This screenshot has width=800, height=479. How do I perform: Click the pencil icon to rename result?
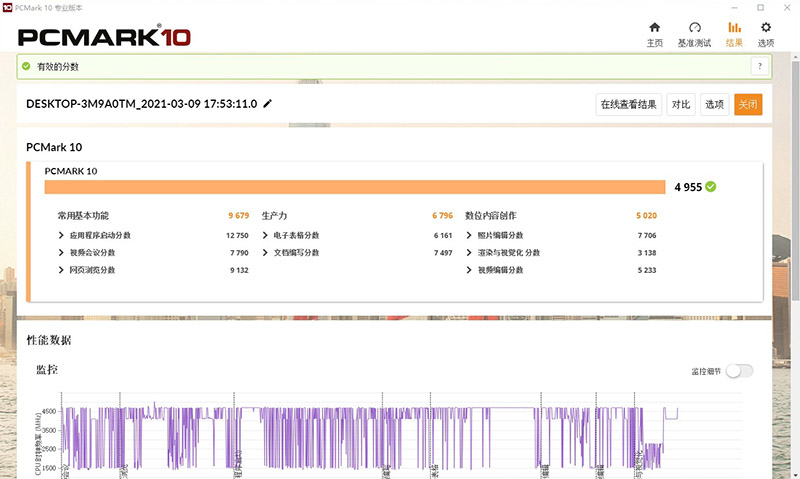[267, 104]
